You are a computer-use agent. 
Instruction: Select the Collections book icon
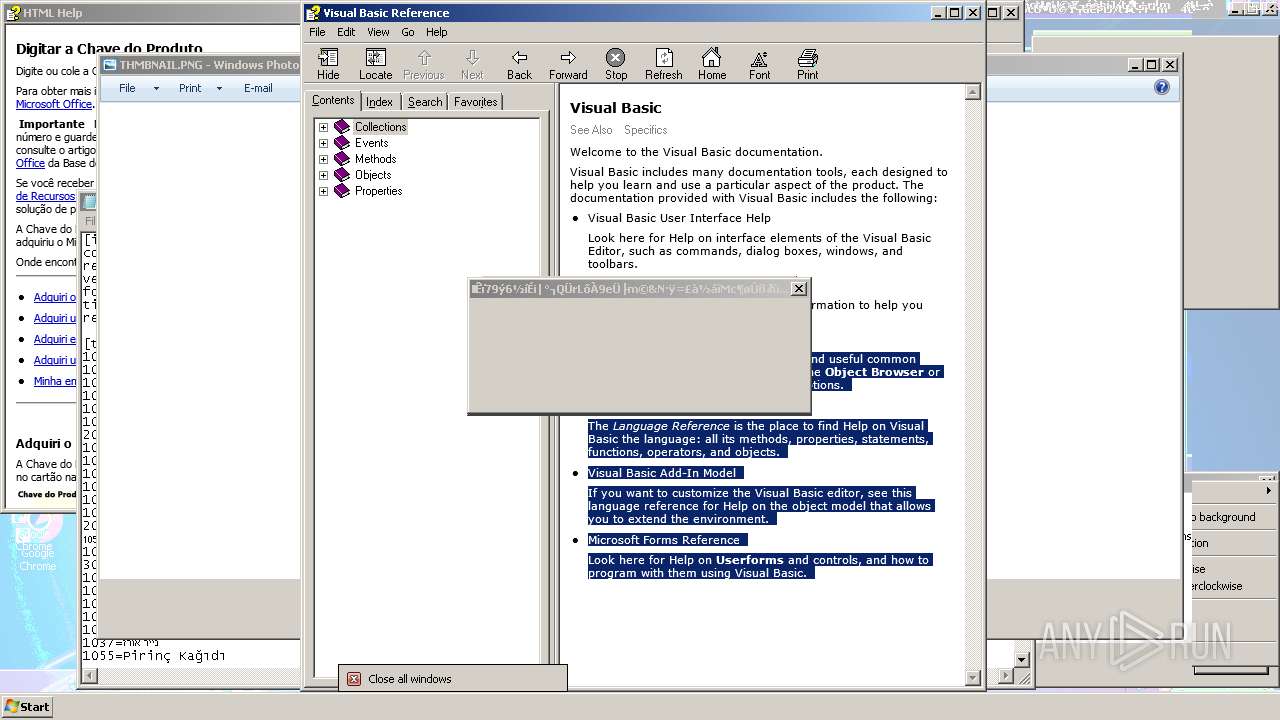click(x=342, y=127)
